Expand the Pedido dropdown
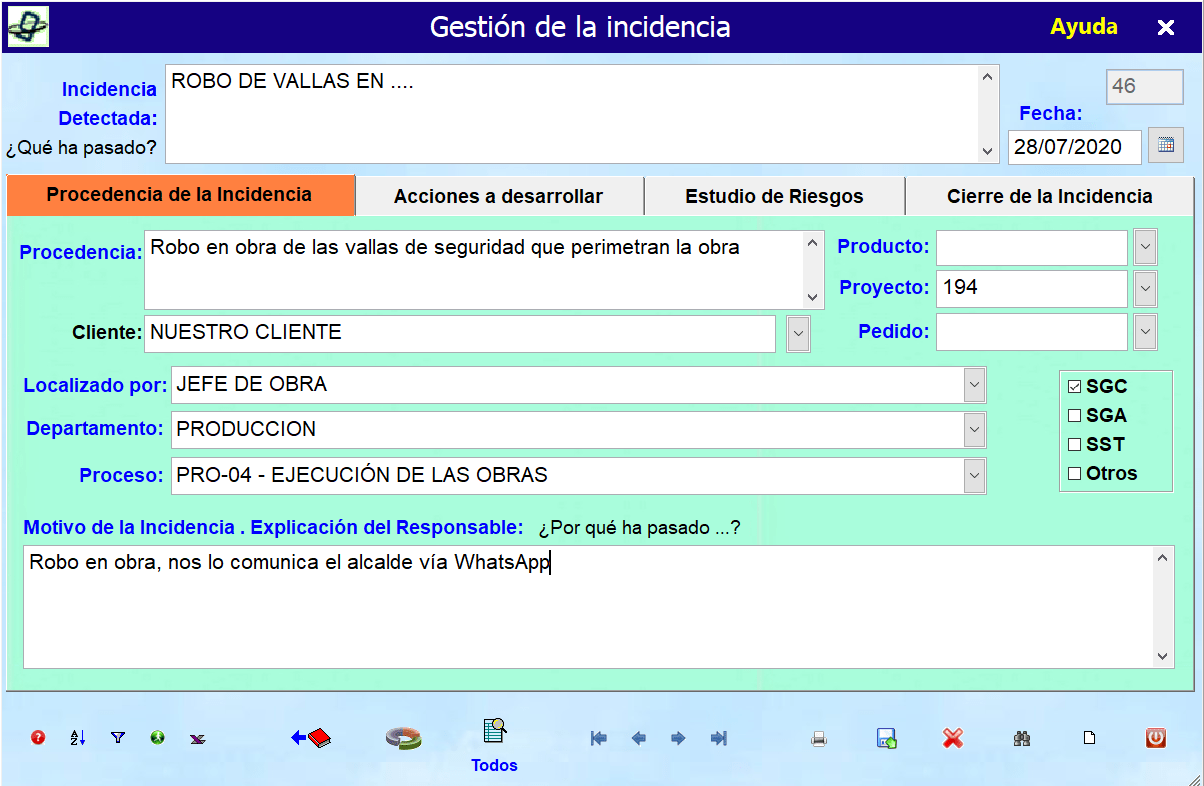Screen dimensions: 1204x786 tap(1146, 332)
